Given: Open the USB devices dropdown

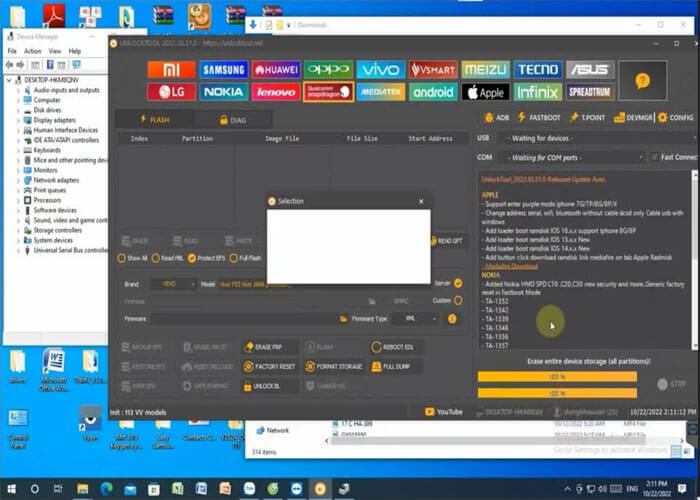Looking at the screenshot, I should (x=596, y=138).
